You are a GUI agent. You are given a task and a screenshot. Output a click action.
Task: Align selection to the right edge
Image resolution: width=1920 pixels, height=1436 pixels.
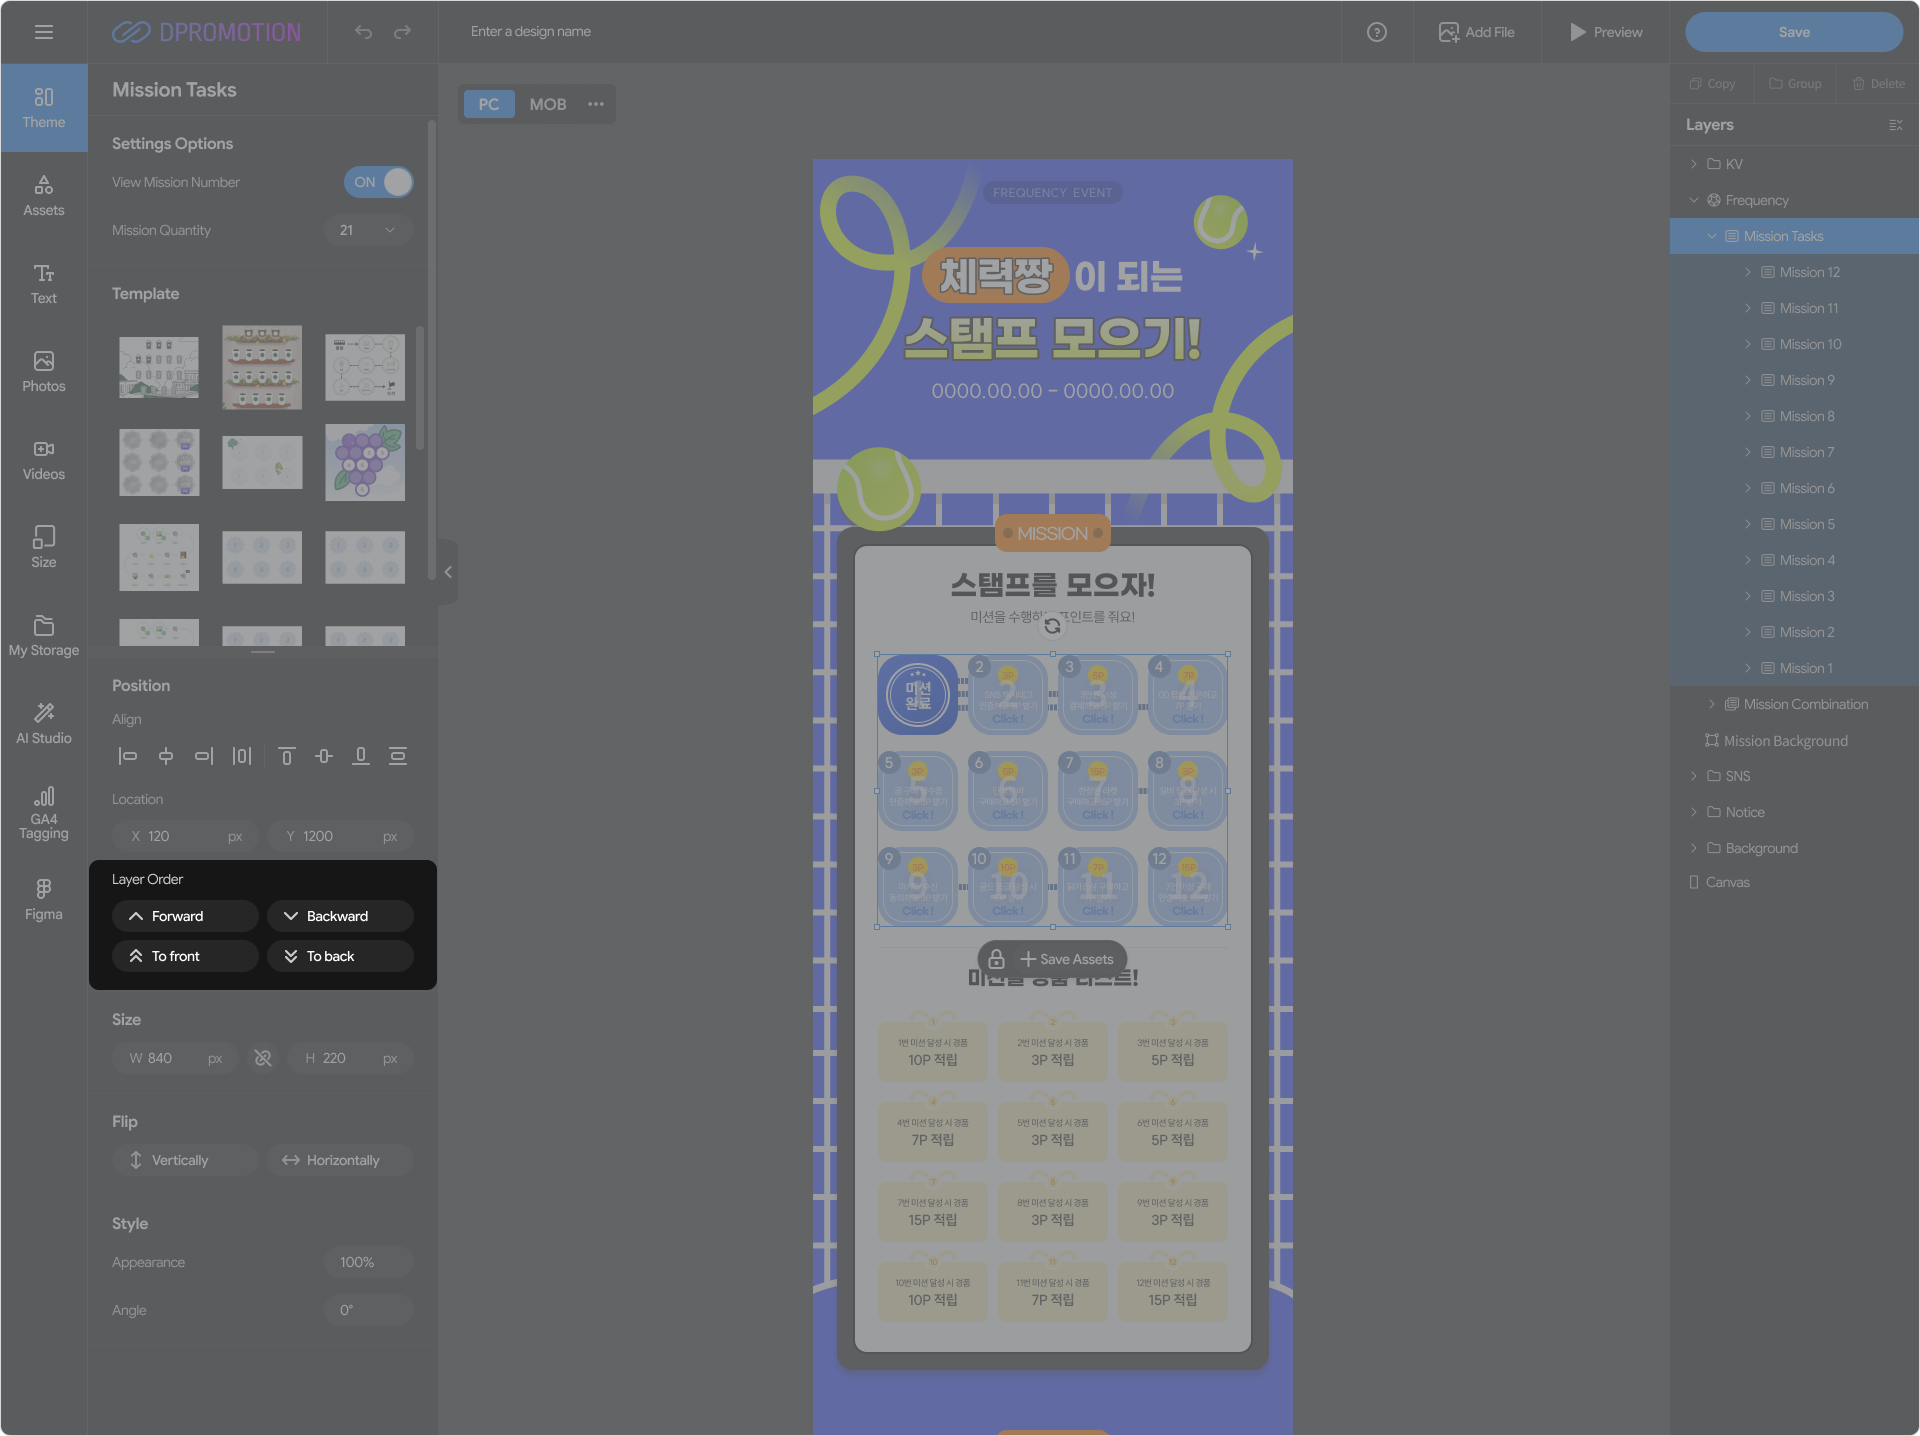click(x=204, y=756)
